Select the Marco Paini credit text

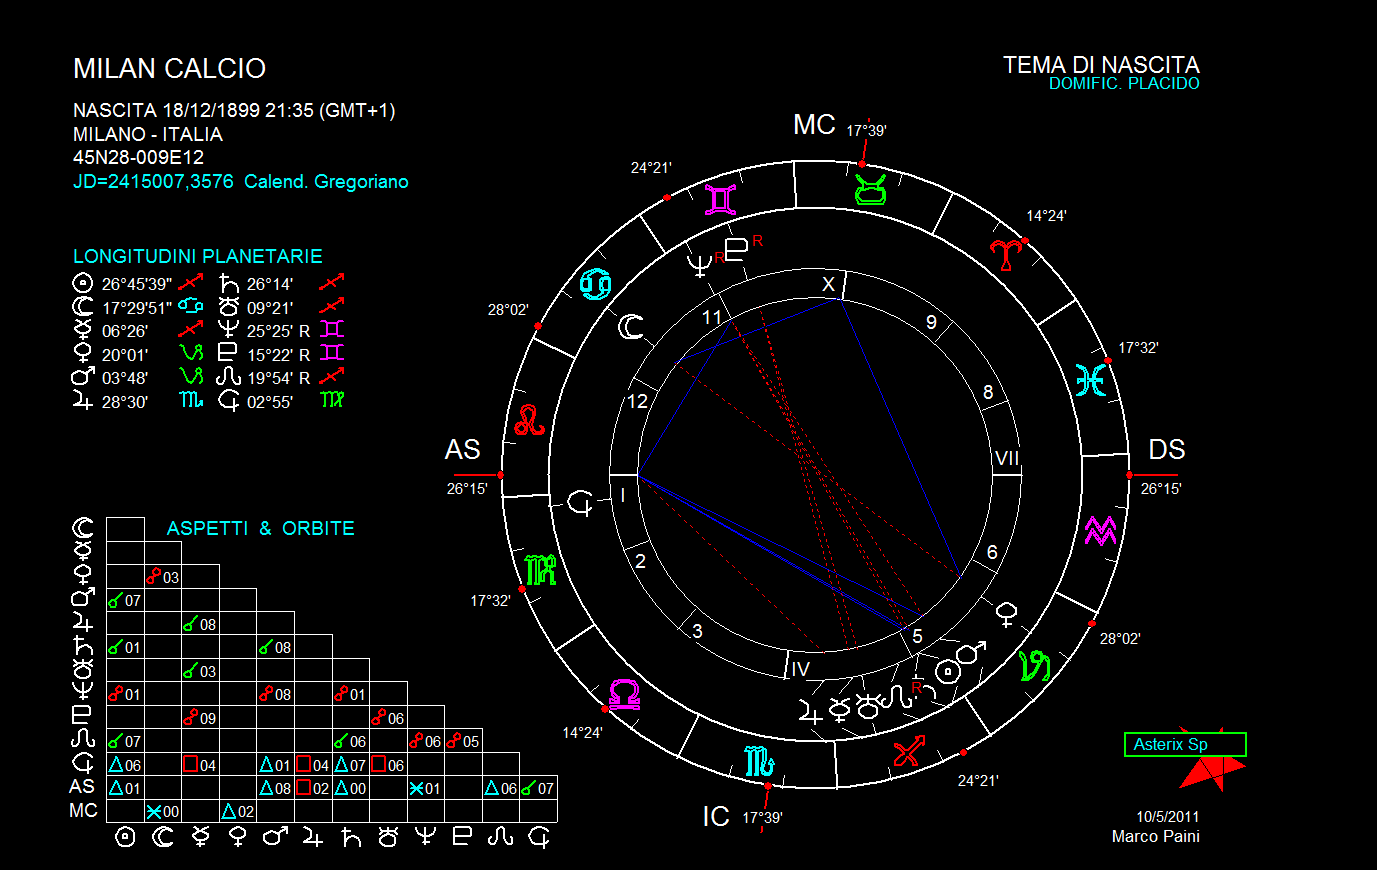tap(1156, 836)
